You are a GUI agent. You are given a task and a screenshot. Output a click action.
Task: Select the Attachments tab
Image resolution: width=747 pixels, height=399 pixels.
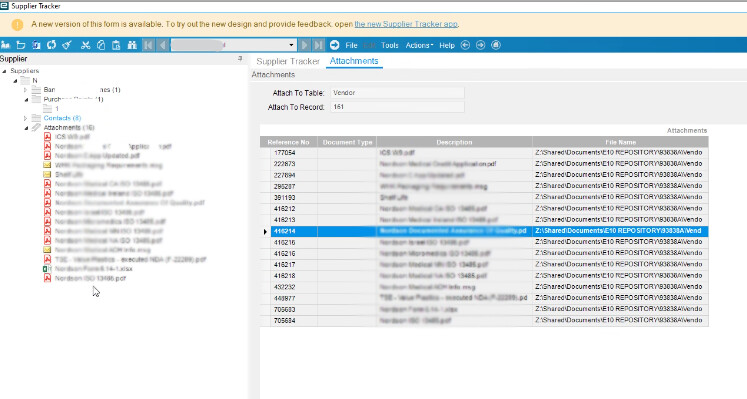pyautogui.click(x=354, y=61)
